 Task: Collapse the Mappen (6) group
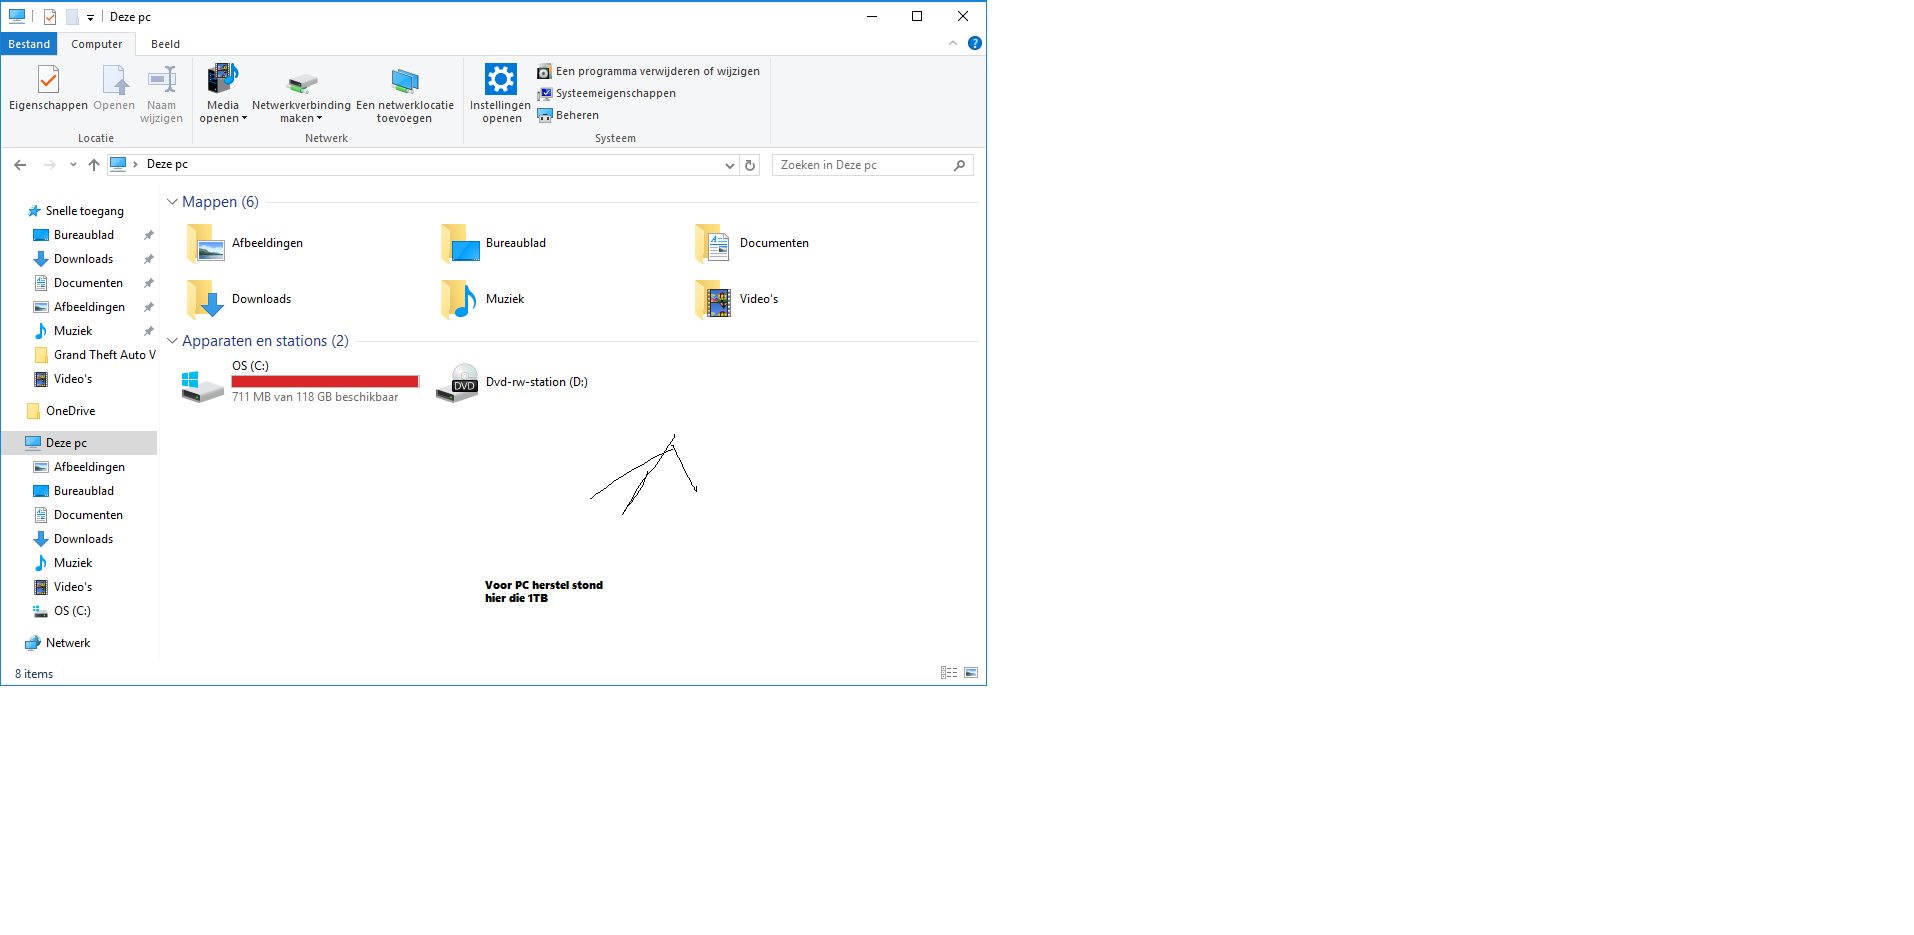click(172, 202)
